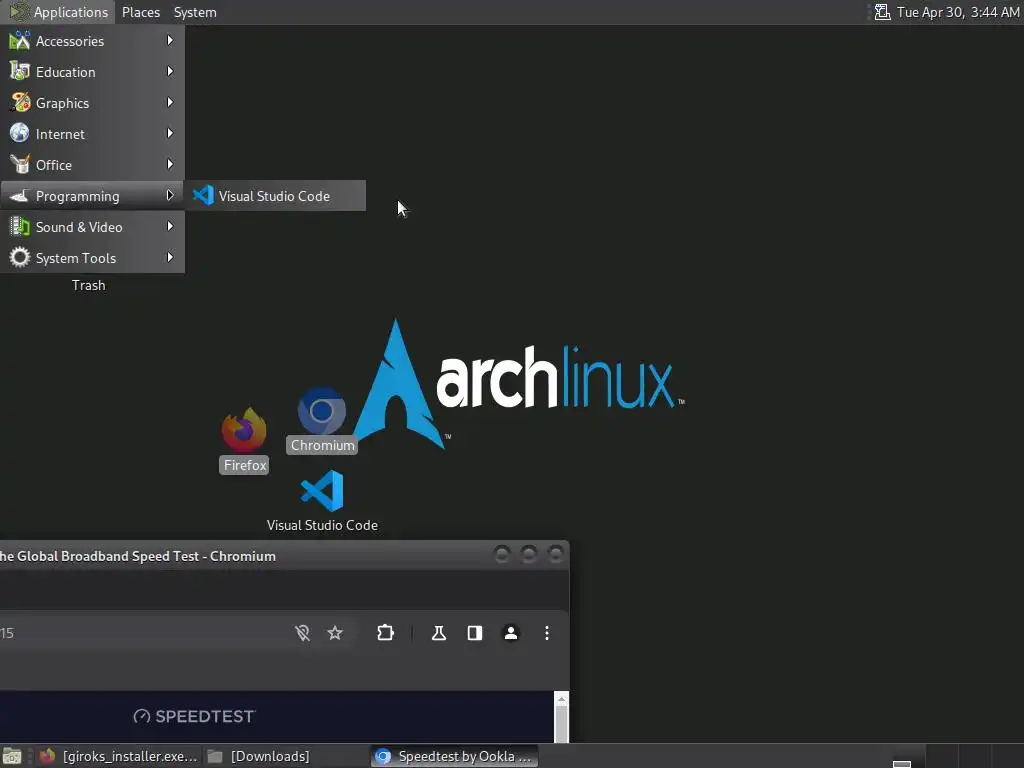
Task: Expand submenu arrow next to Graphics
Action: [x=170, y=103]
